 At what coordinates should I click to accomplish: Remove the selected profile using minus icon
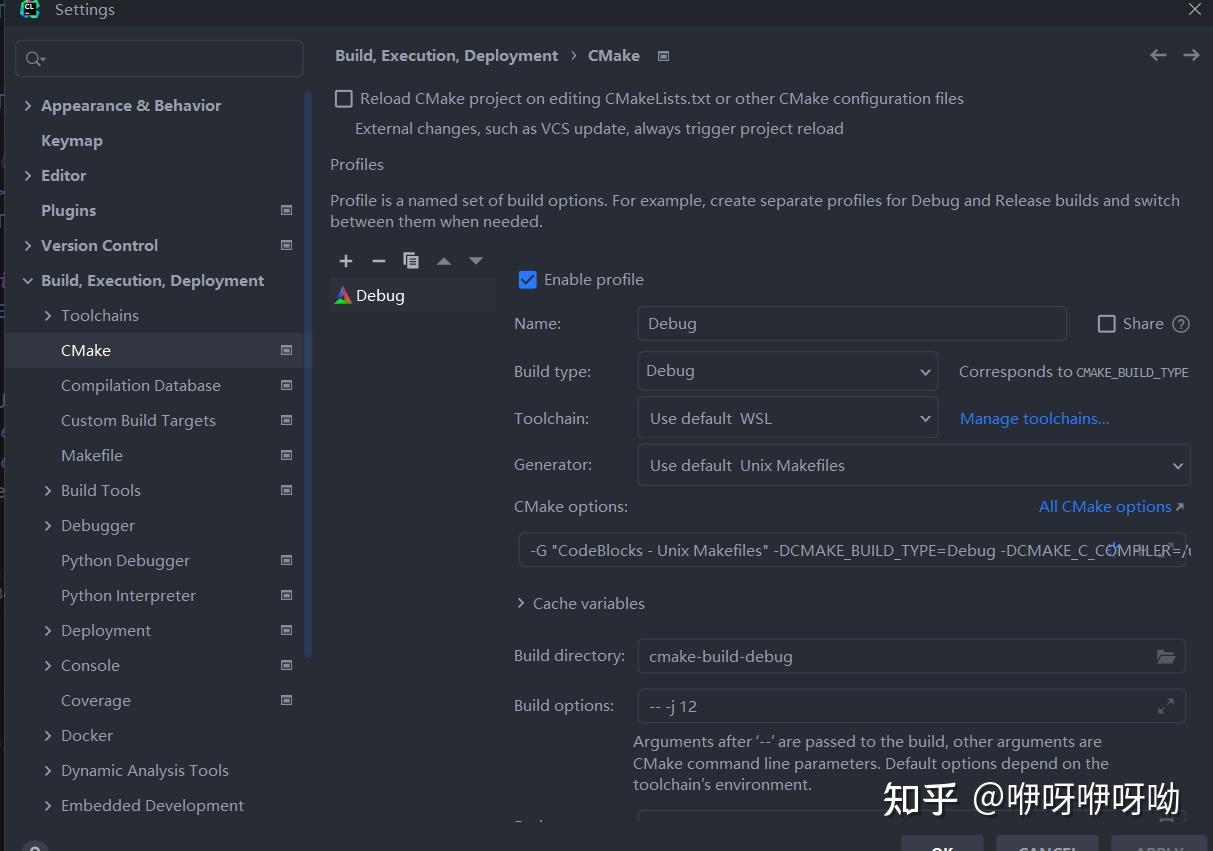pyautogui.click(x=378, y=260)
